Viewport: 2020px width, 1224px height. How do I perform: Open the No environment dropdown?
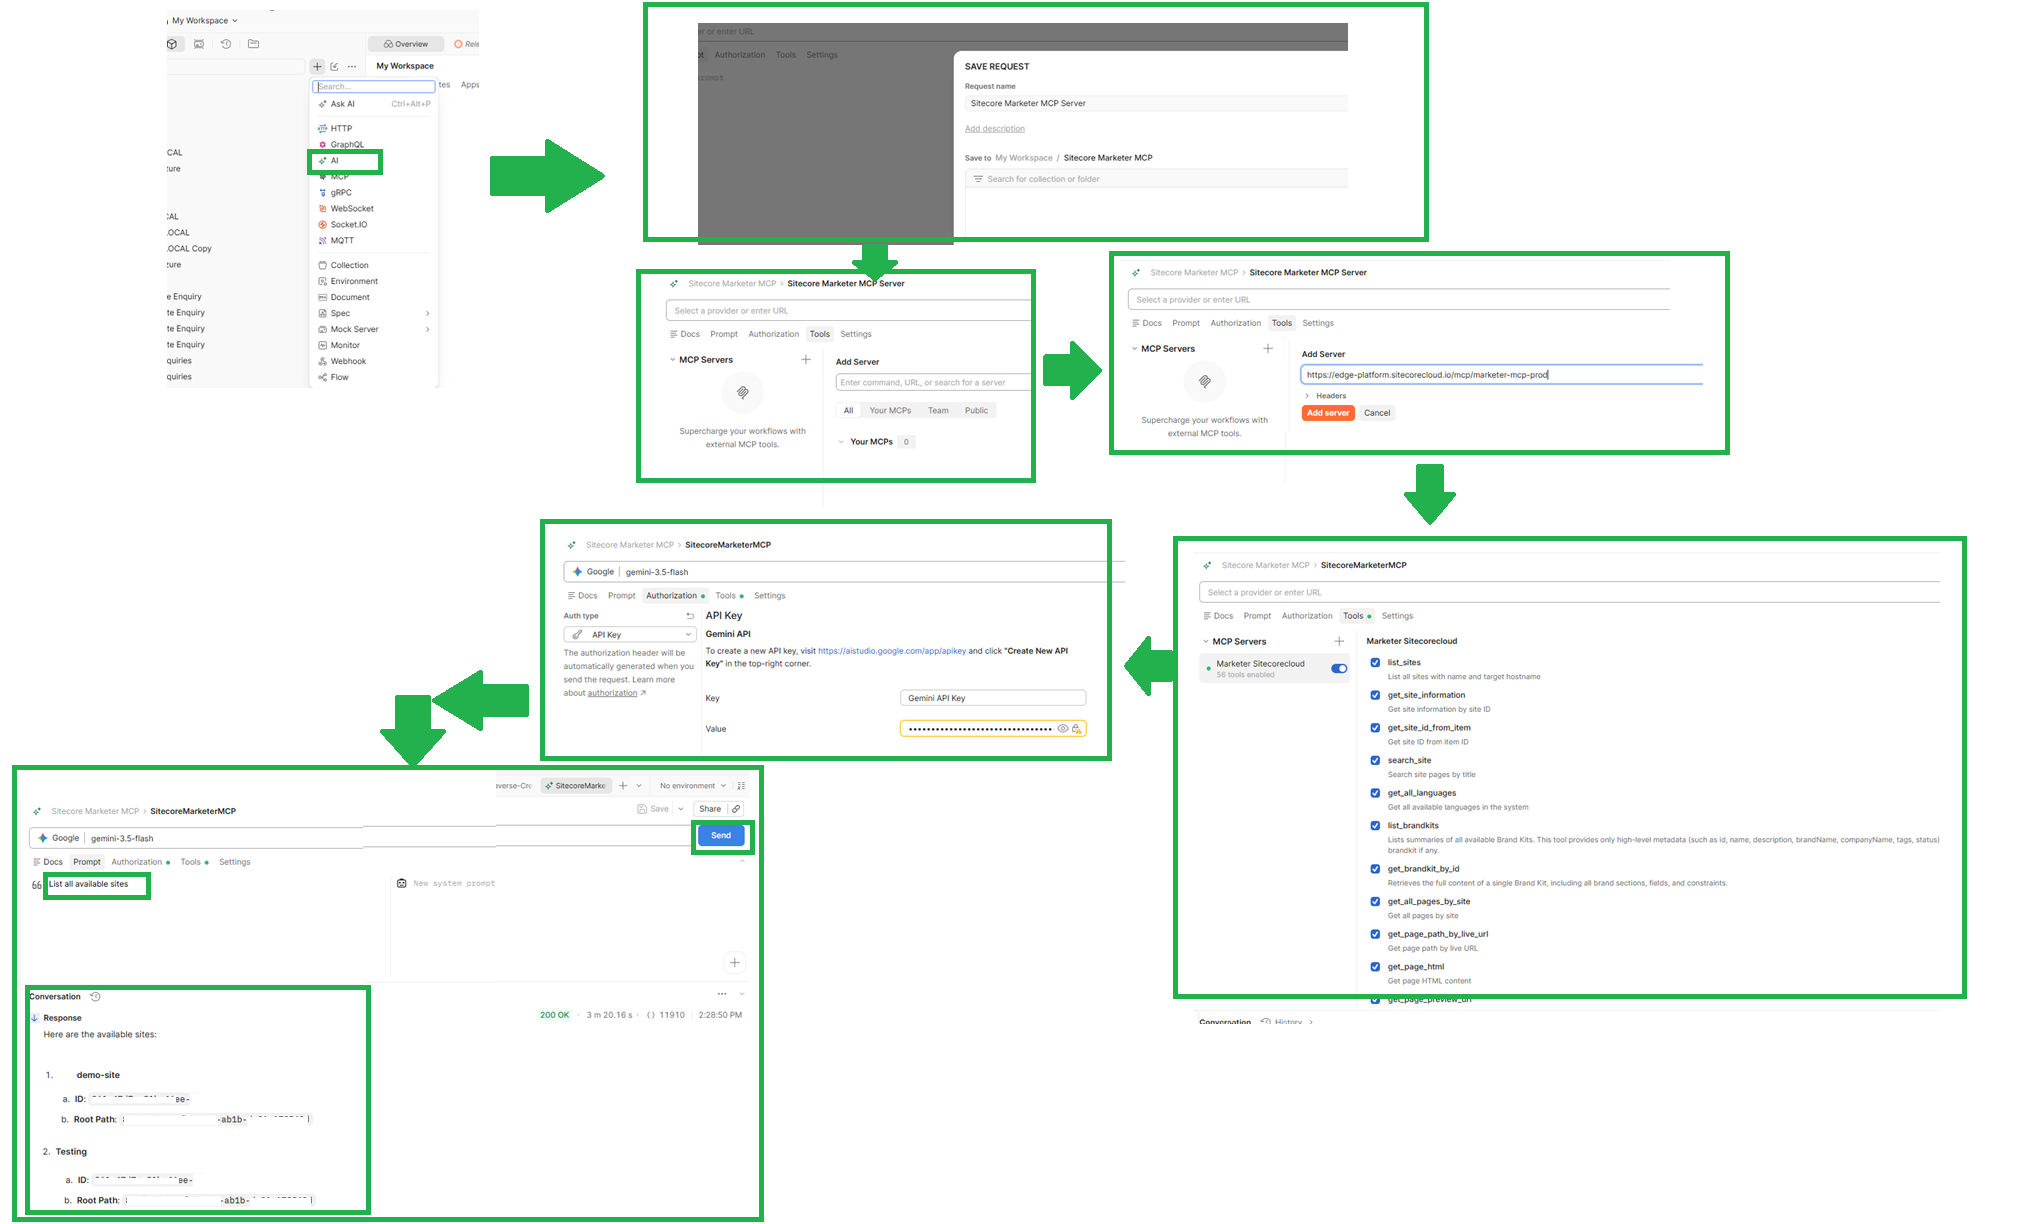[x=692, y=786]
